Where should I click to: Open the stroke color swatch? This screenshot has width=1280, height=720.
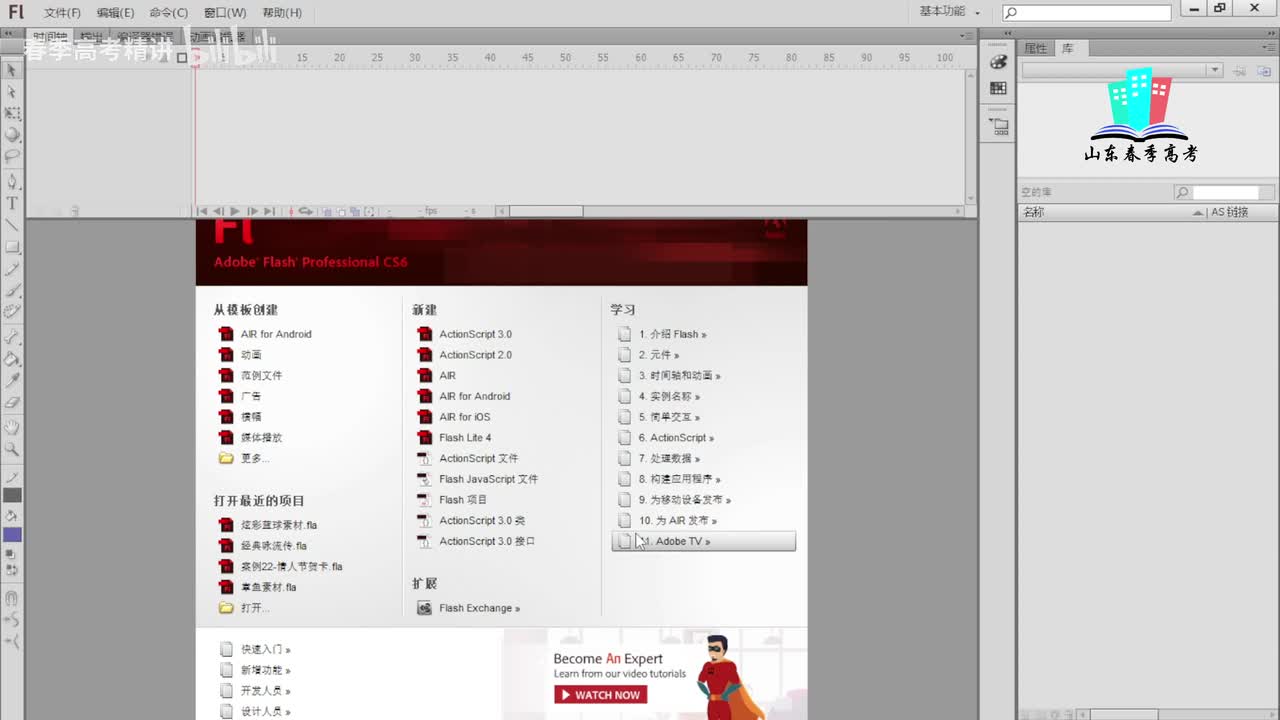12,495
